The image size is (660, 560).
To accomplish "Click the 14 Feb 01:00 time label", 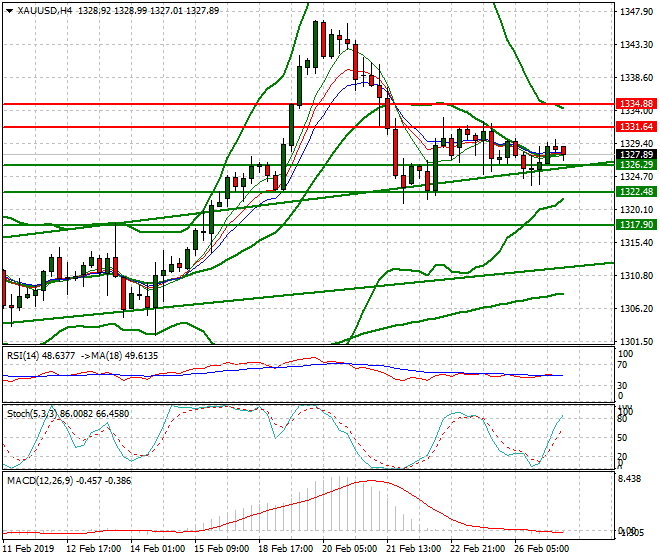I will click(157, 549).
